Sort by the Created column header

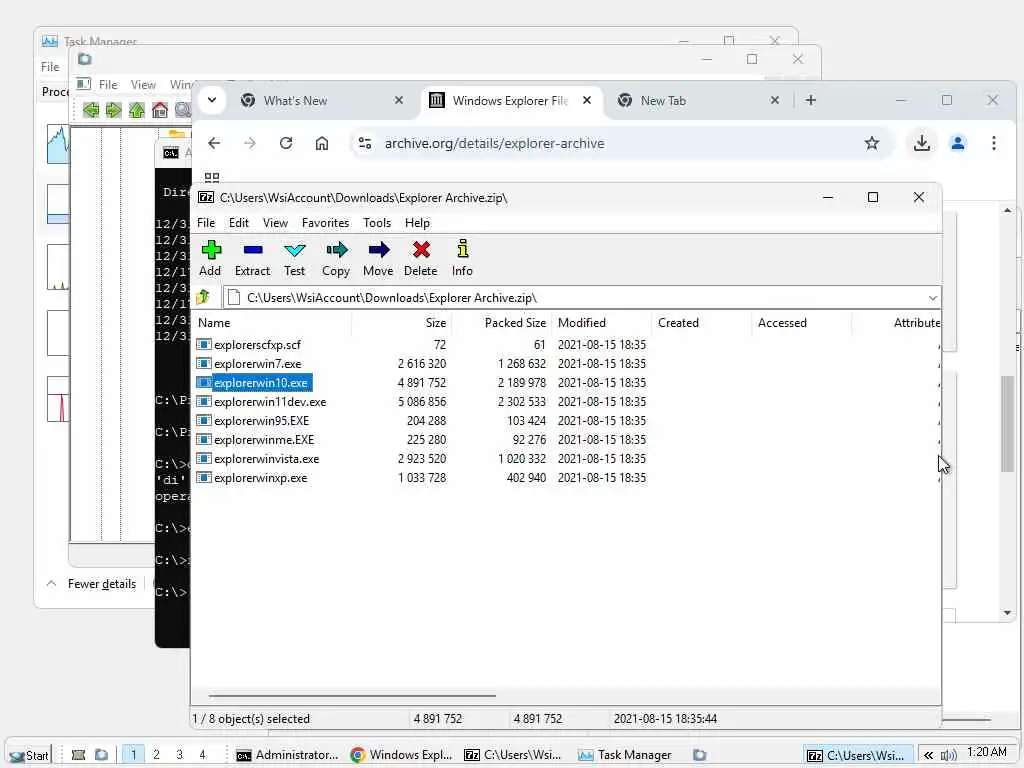(x=701, y=323)
